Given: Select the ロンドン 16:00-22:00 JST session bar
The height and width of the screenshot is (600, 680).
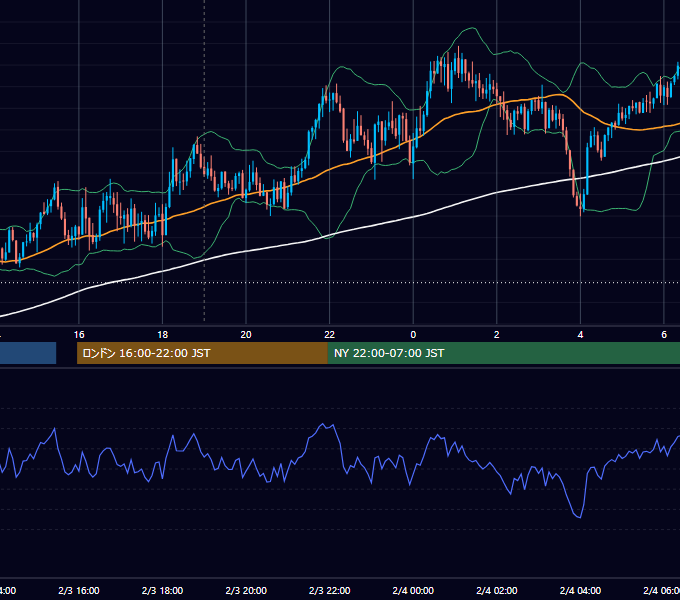Looking at the screenshot, I should point(202,353).
